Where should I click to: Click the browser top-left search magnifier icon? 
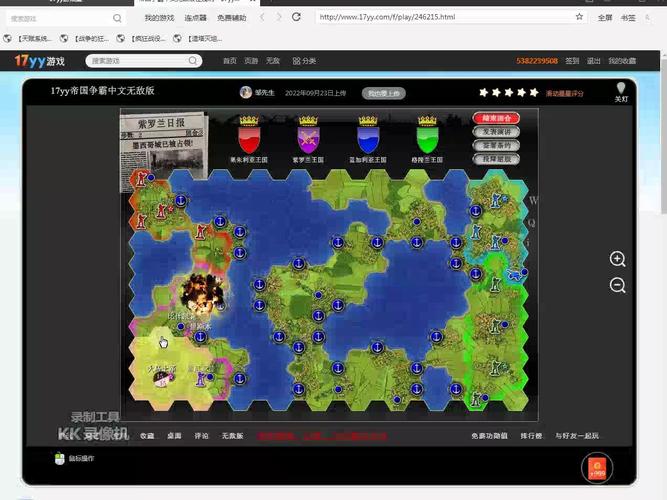[x=117, y=18]
